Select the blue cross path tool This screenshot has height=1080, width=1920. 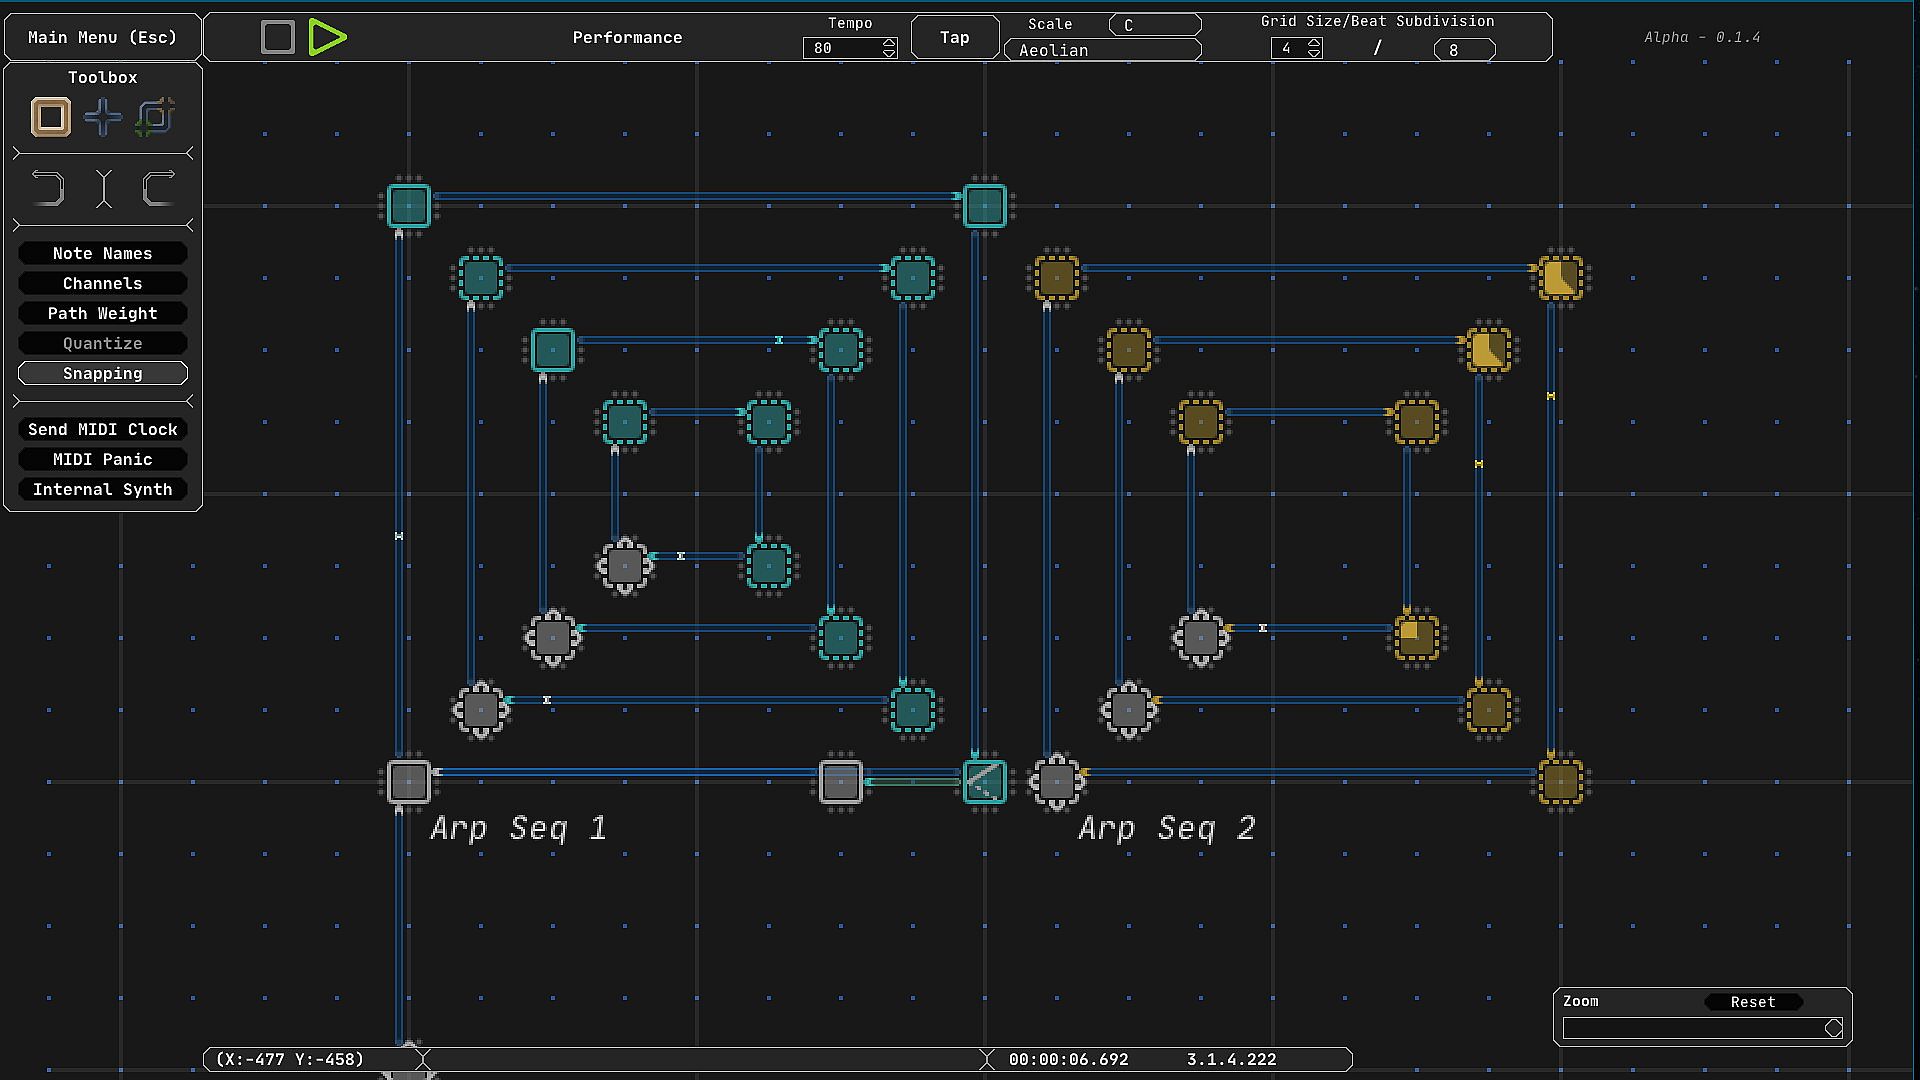103,117
